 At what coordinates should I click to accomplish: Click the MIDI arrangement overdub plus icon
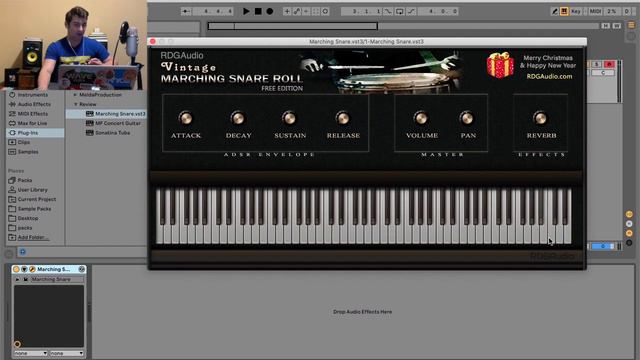click(287, 11)
